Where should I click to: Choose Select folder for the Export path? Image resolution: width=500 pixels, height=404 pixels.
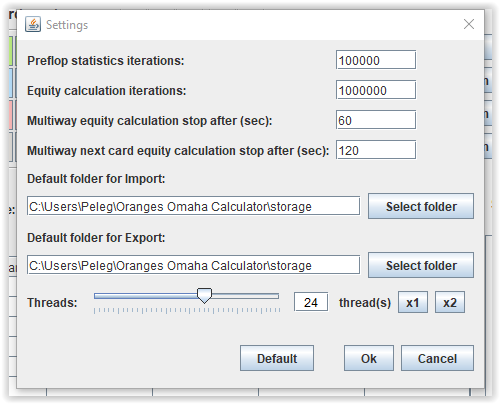click(x=421, y=265)
